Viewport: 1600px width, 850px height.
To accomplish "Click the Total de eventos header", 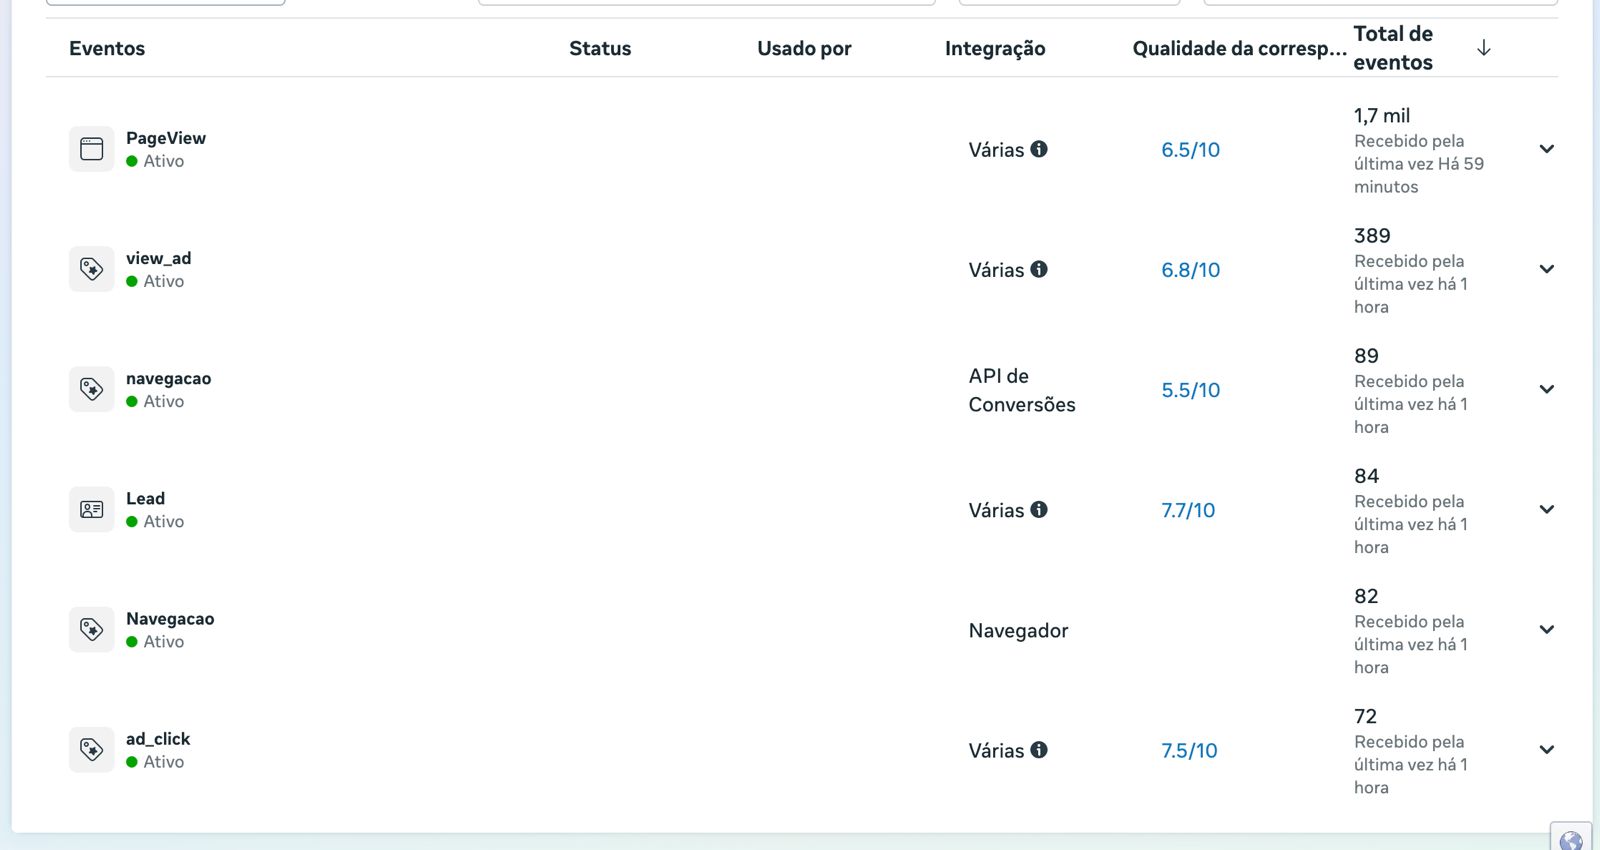I will click(1393, 48).
